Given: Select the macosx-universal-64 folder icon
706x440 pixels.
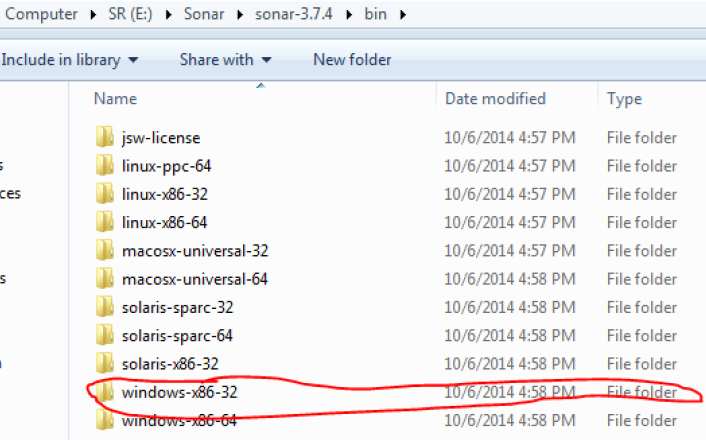Looking at the screenshot, I should [104, 278].
